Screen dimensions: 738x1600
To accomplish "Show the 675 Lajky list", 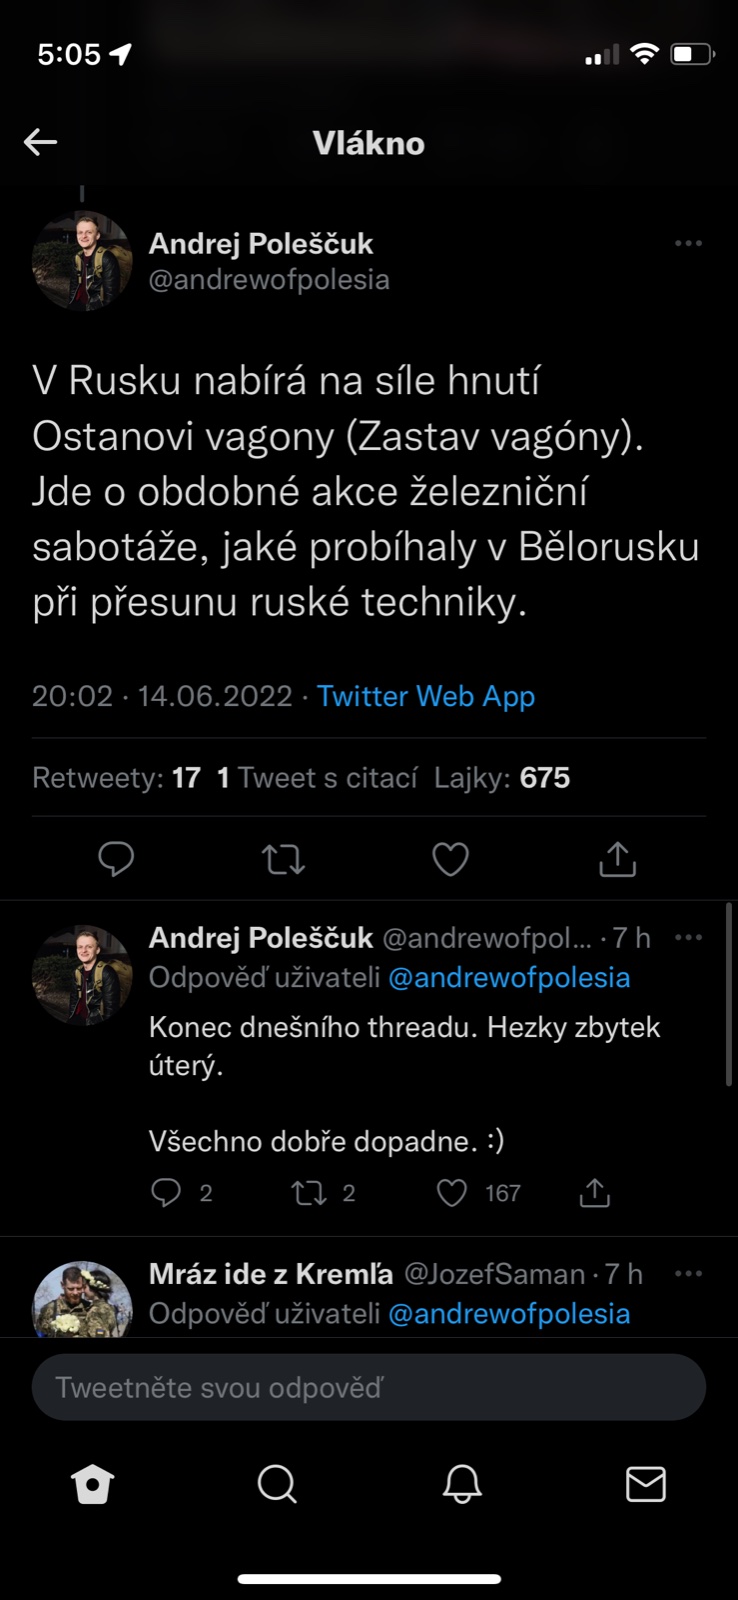I will tap(502, 778).
